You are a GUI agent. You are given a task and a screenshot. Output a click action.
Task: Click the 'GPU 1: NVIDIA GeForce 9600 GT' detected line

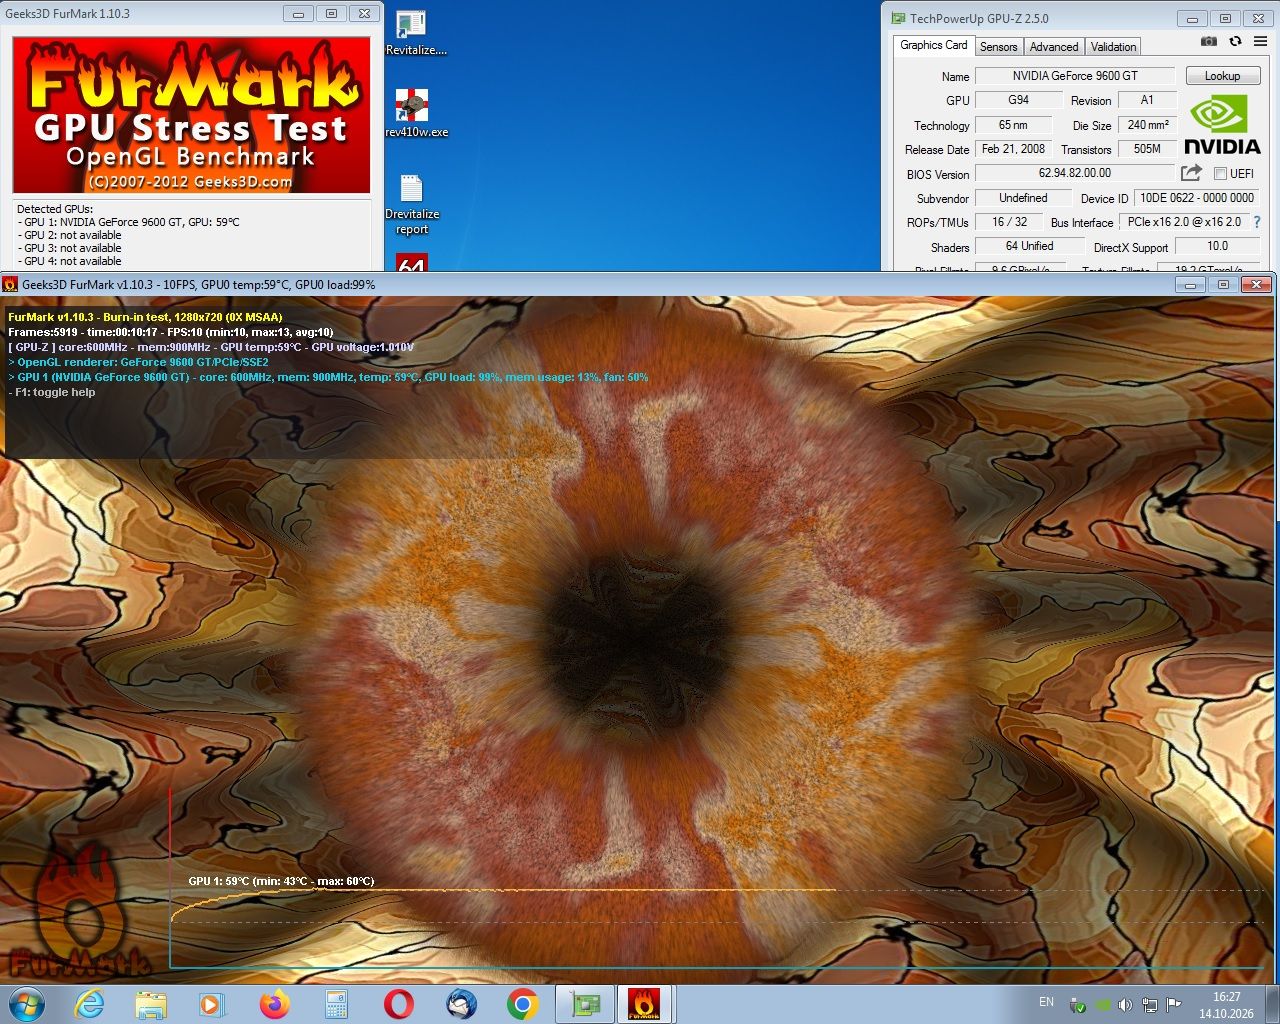coord(128,222)
